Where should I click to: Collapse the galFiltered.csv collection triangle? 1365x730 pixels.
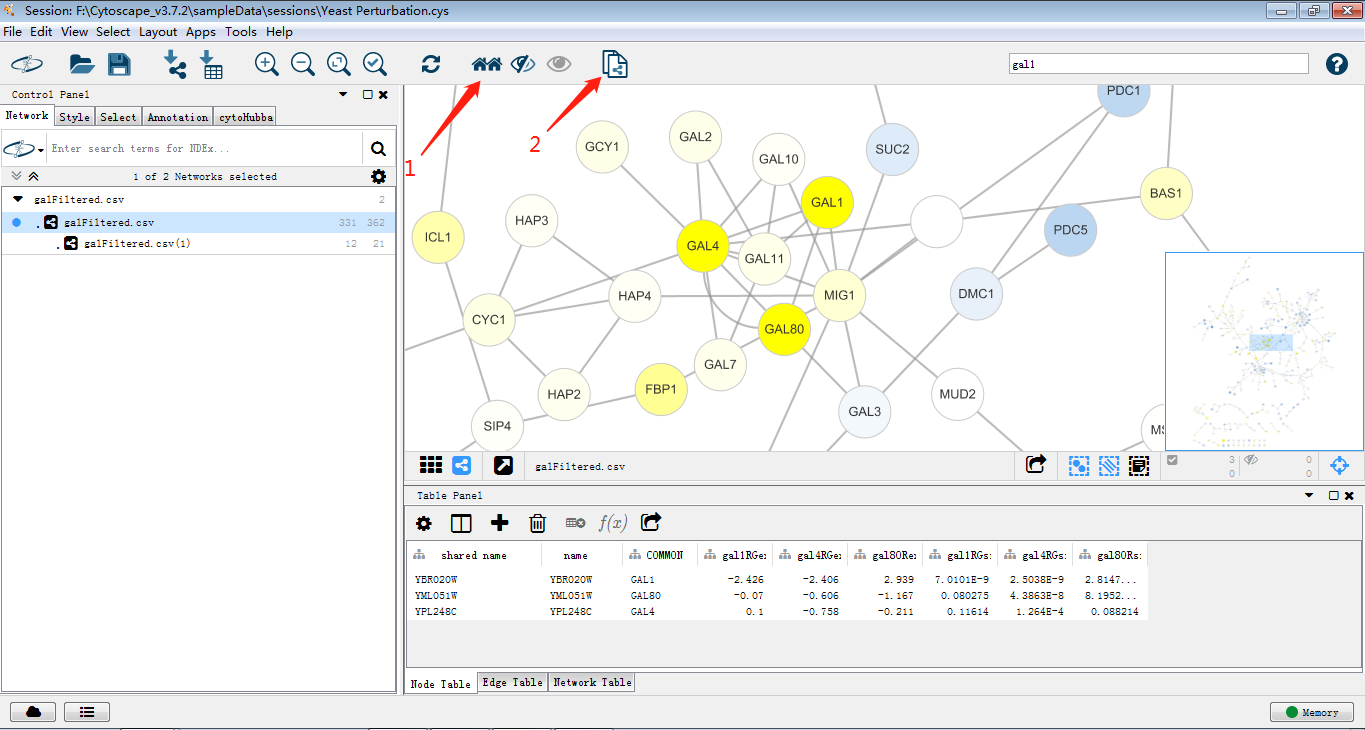(x=18, y=199)
